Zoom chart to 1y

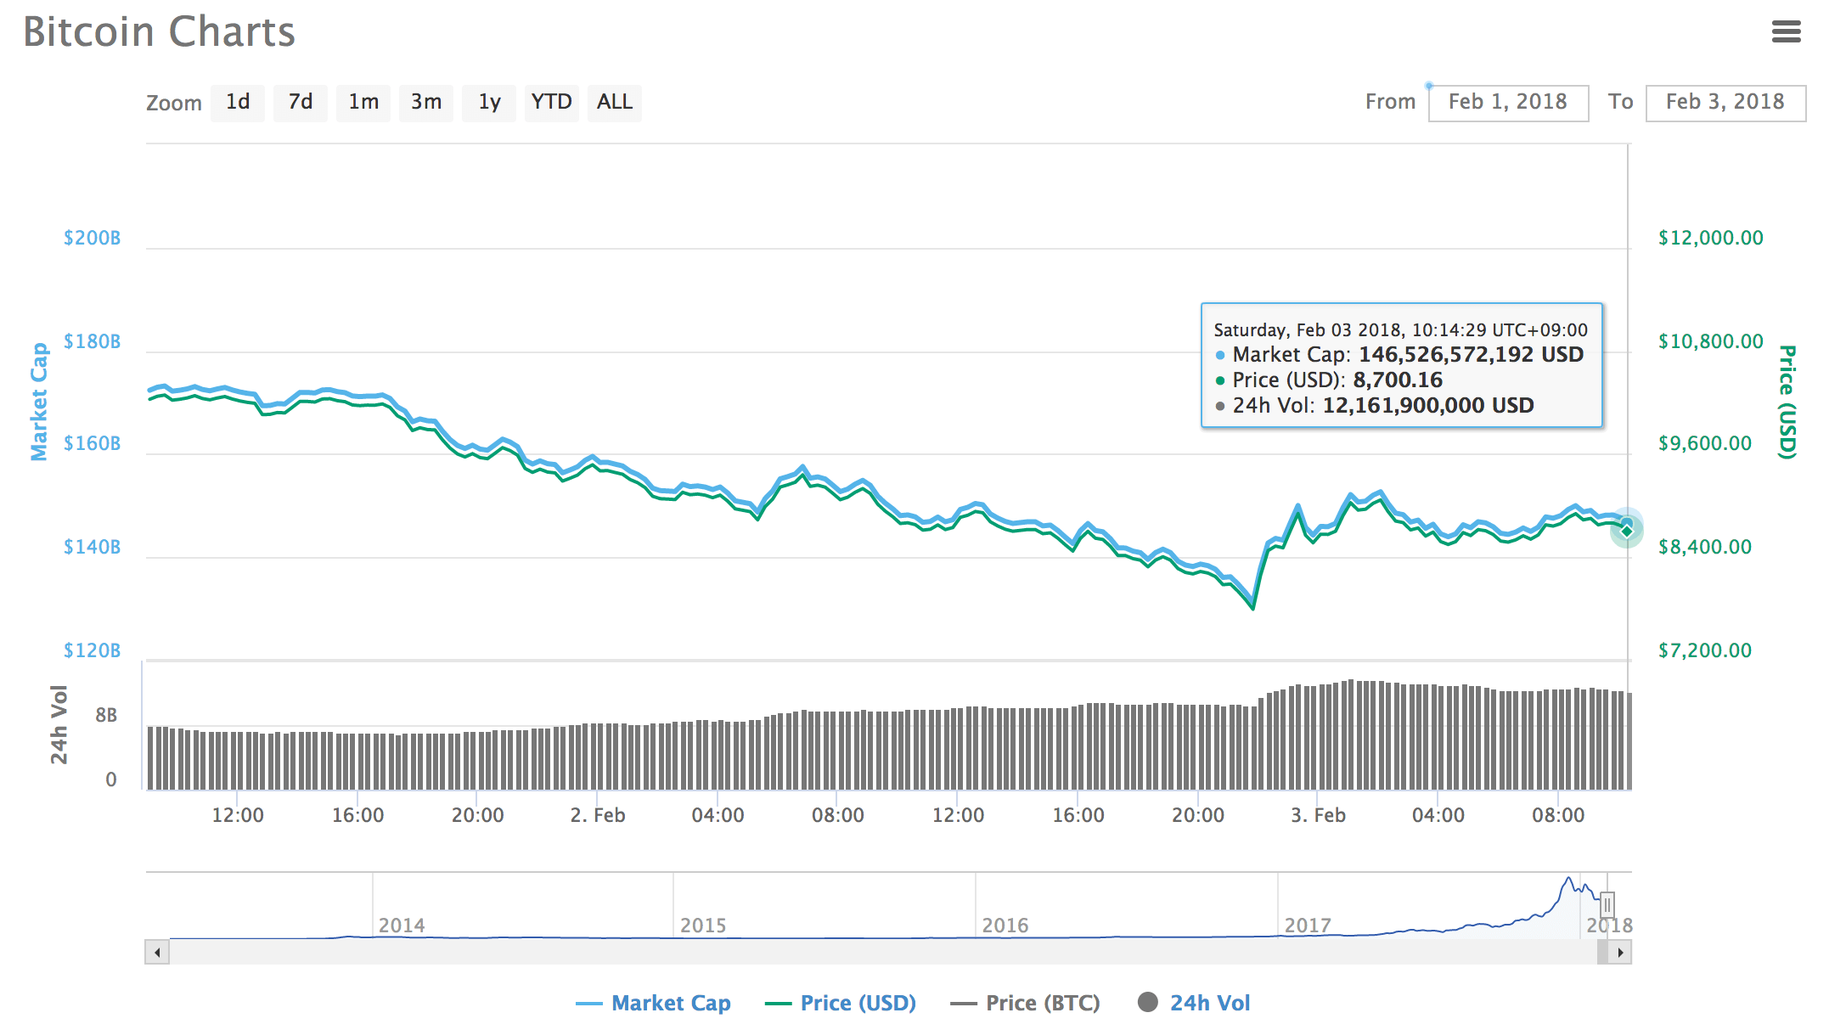pos(489,102)
